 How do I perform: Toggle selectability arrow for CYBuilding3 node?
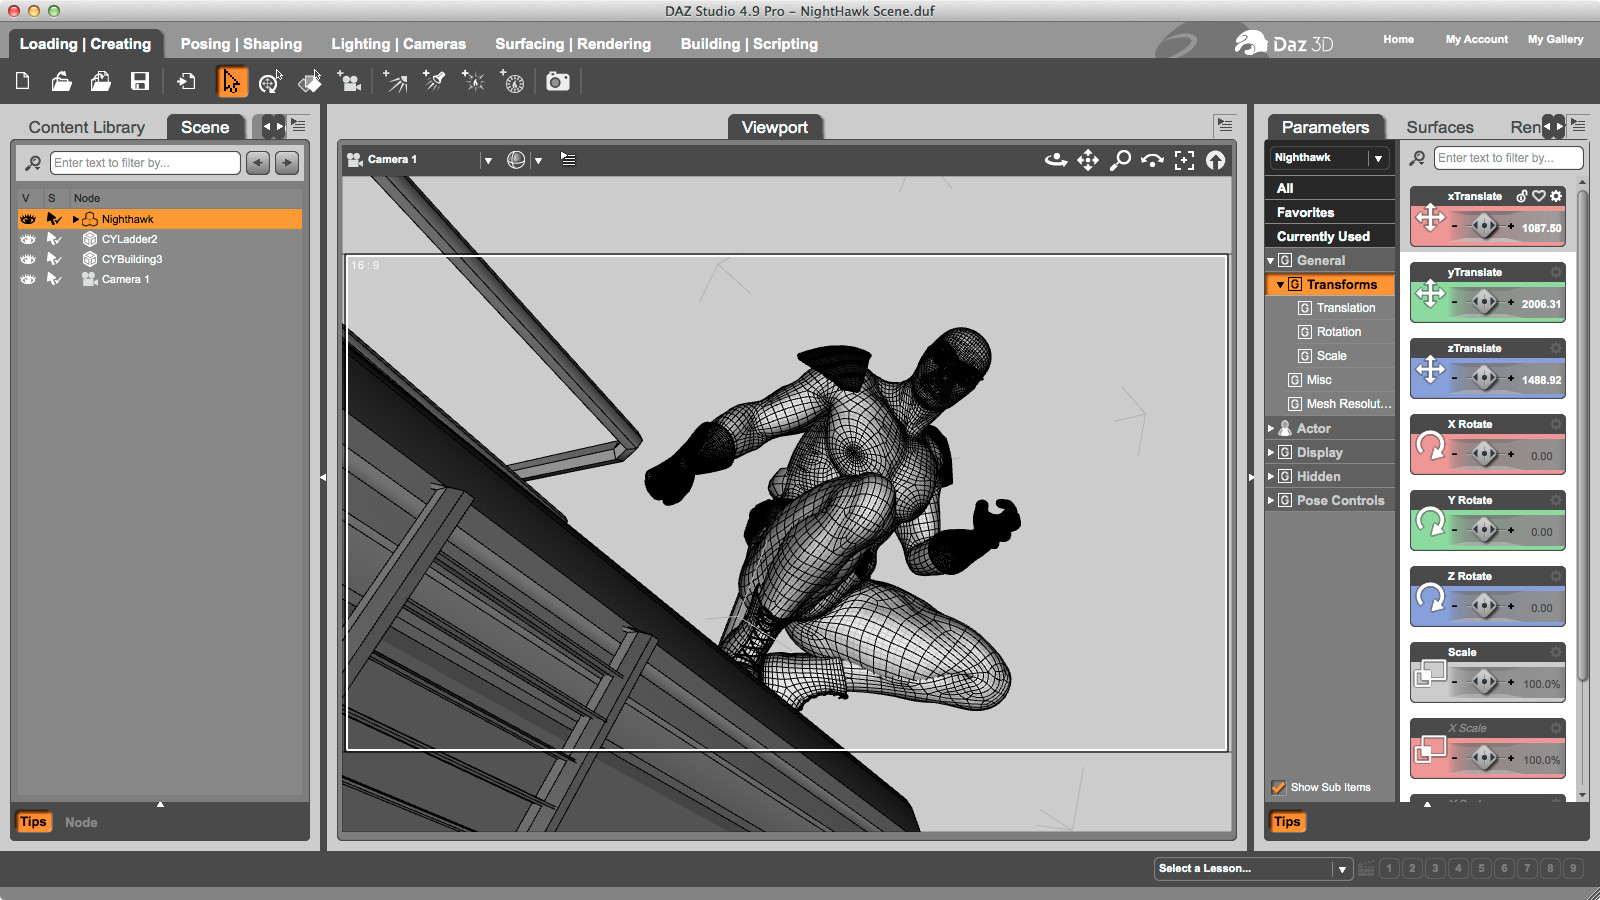click(54, 259)
